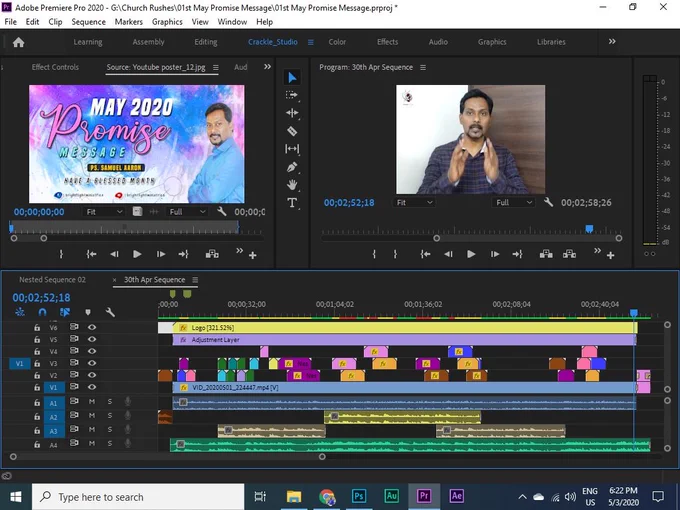The height and width of the screenshot is (510, 680).
Task: Open timeline display settings wrench
Action: pyautogui.click(x=110, y=312)
